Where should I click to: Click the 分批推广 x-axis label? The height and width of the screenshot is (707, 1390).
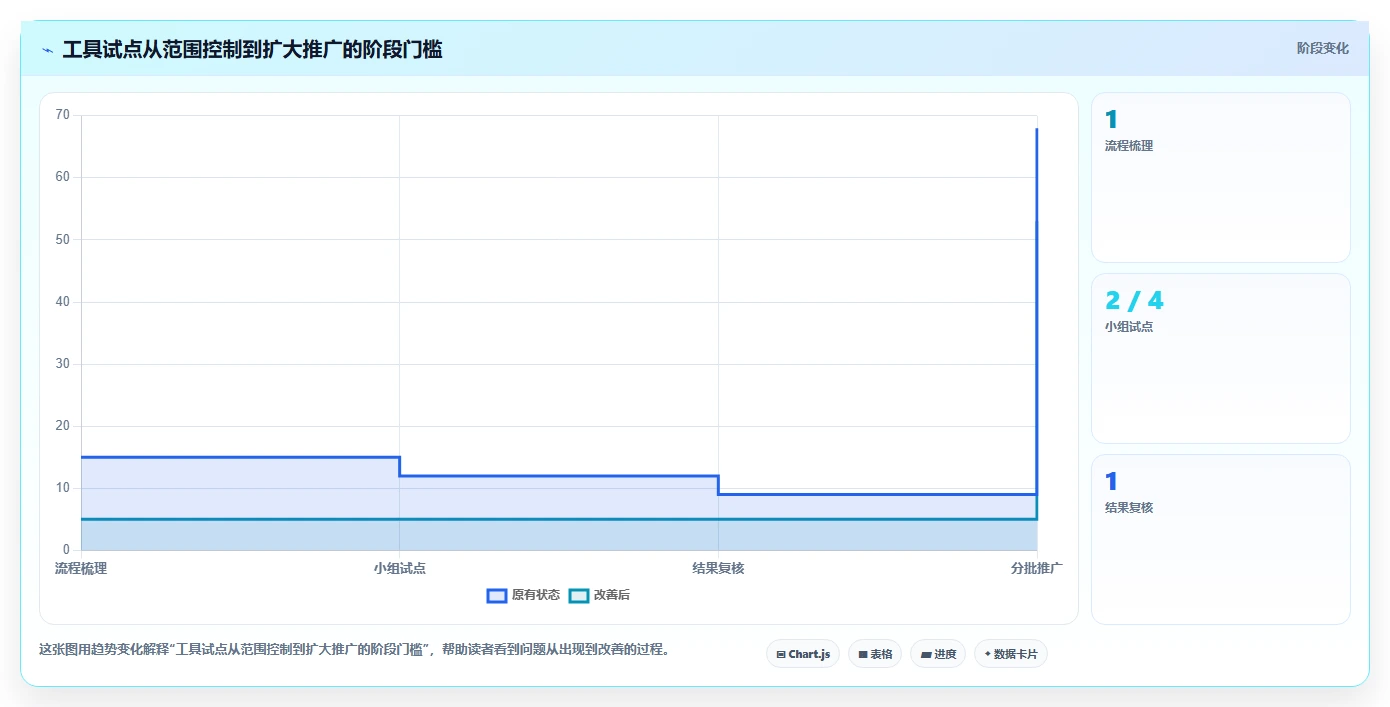(x=1037, y=568)
